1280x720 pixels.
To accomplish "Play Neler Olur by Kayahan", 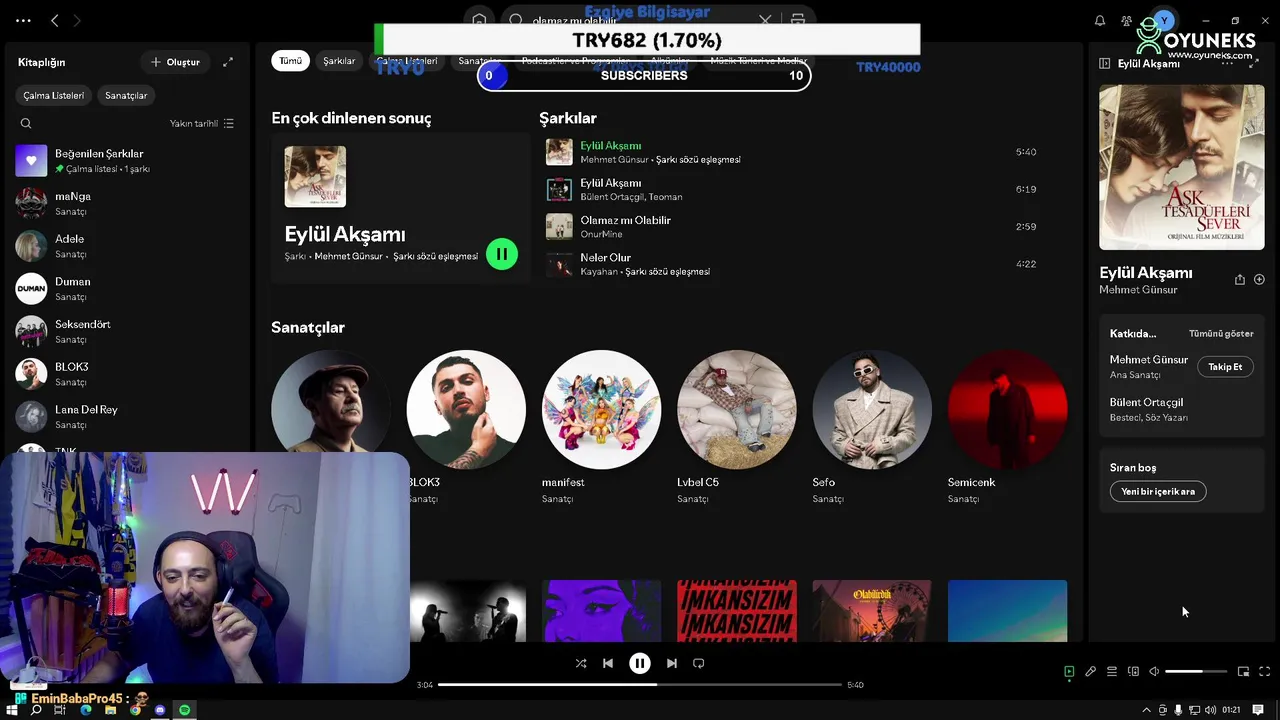I will [795, 264].
